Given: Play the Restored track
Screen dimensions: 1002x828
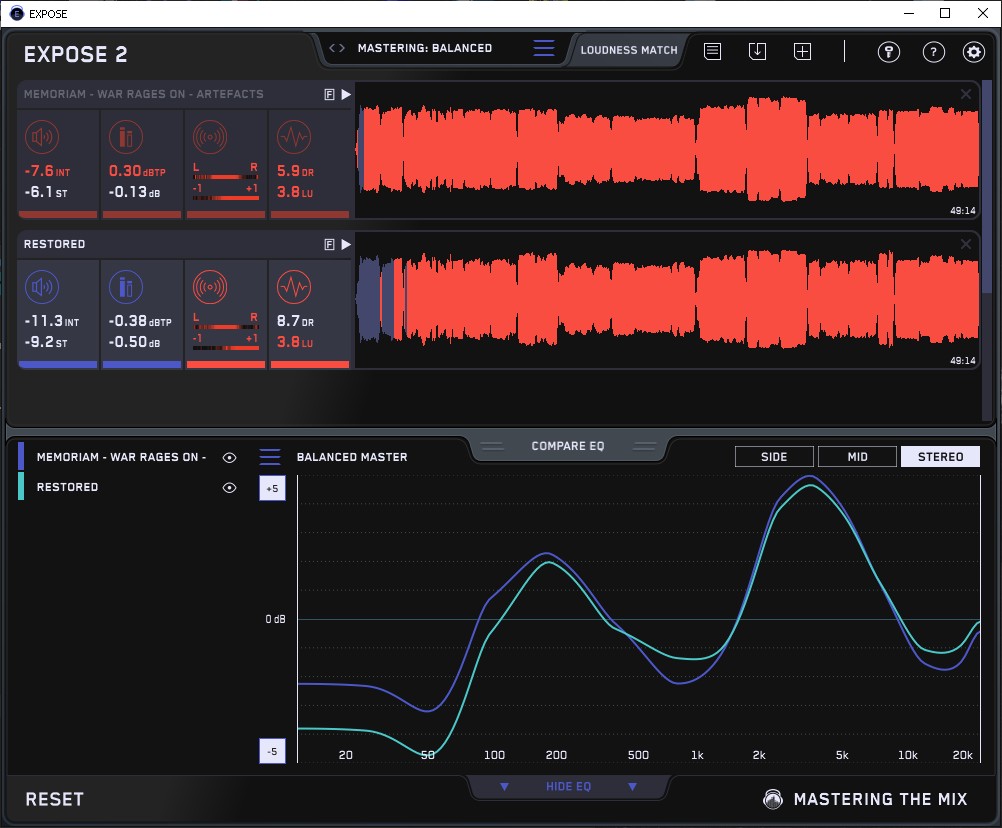Looking at the screenshot, I should (346, 244).
